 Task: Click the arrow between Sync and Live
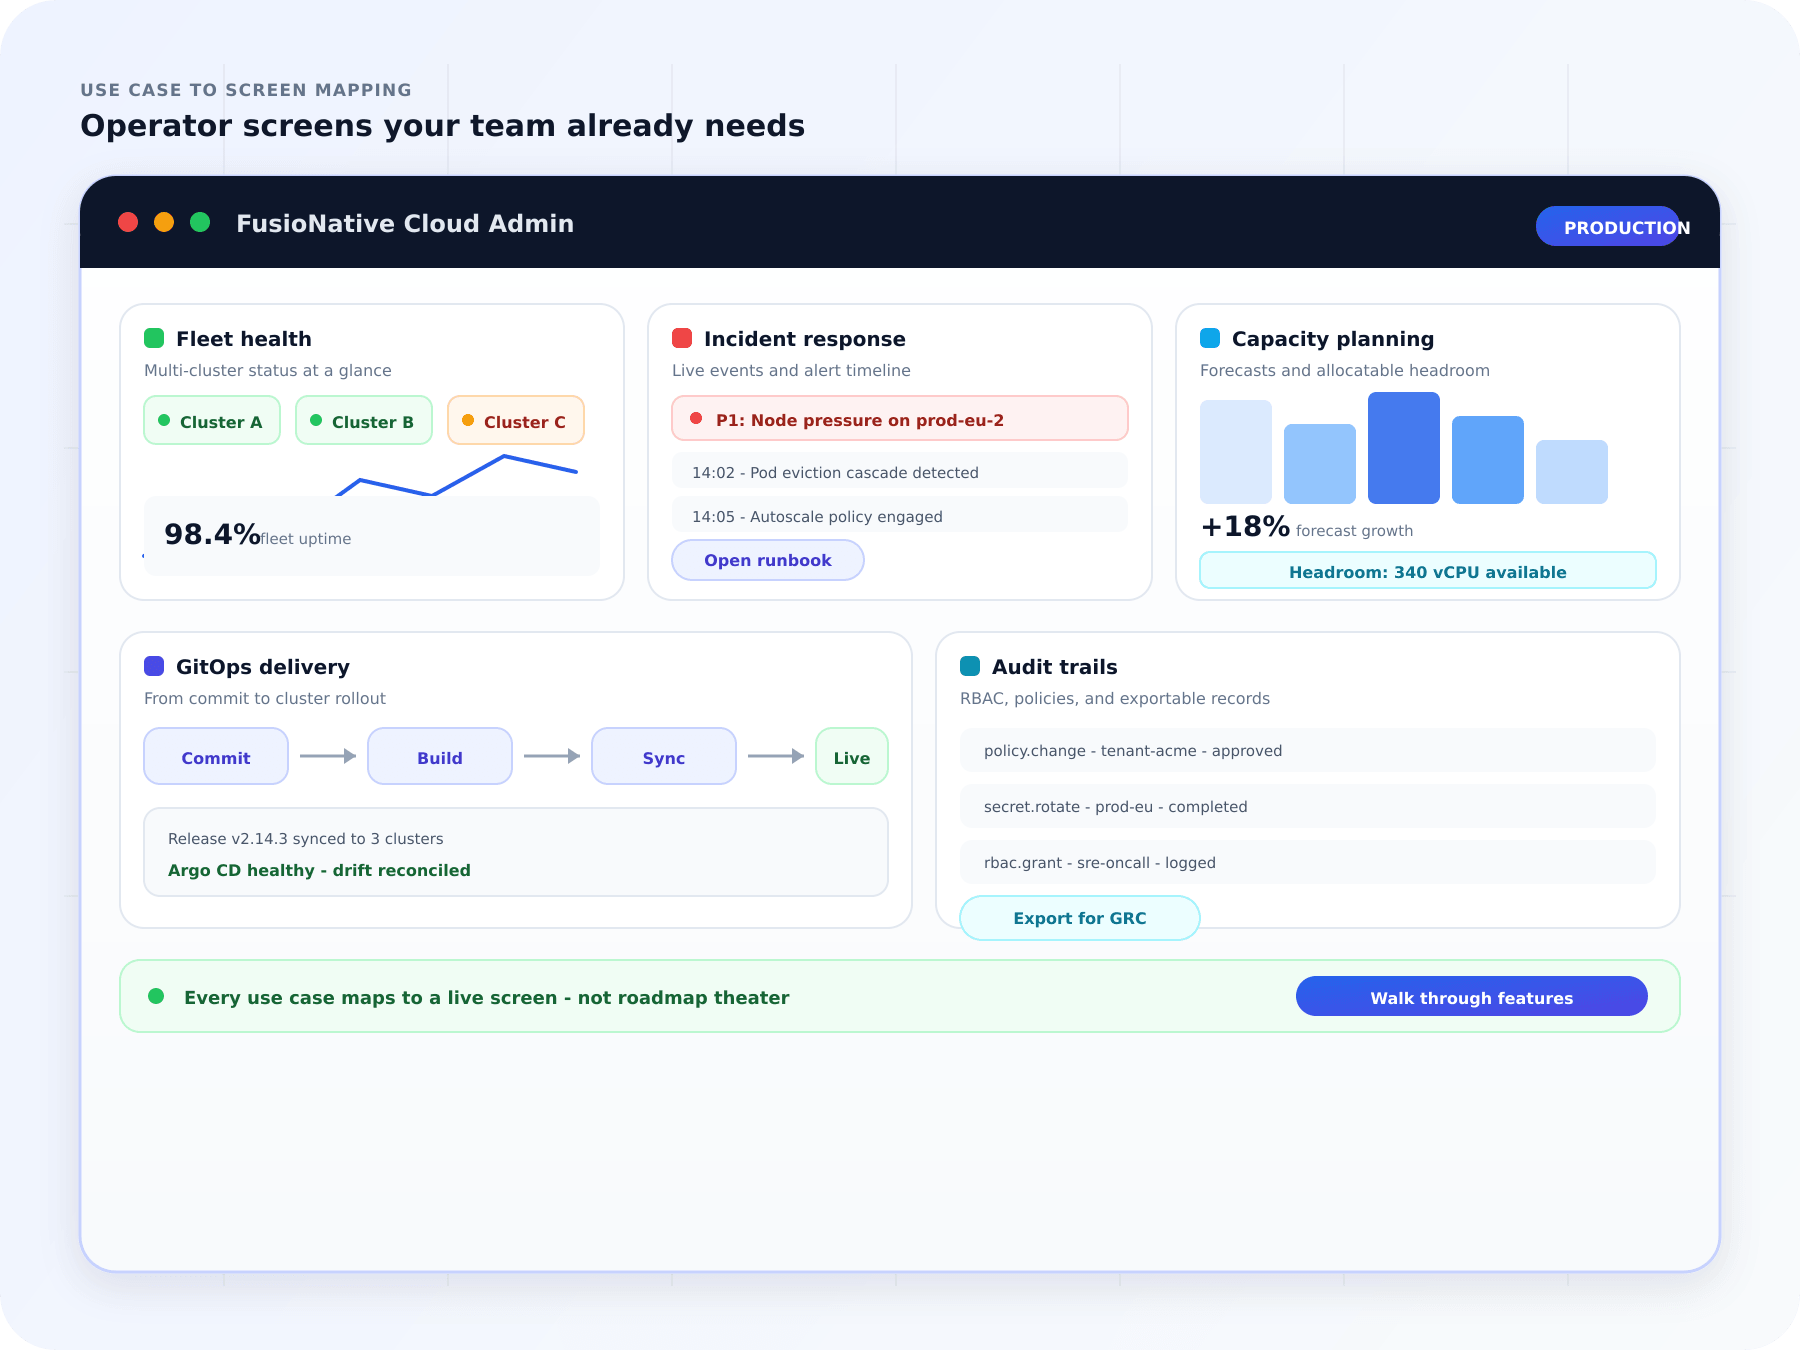tap(776, 756)
